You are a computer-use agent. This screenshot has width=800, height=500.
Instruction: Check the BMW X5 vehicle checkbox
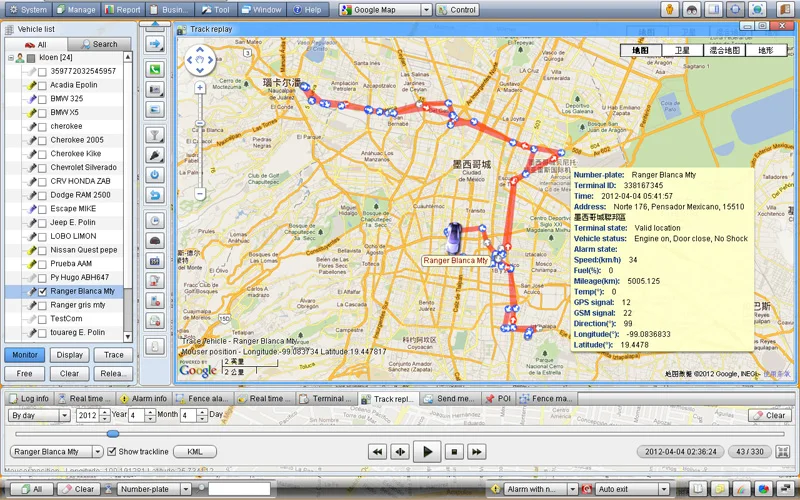click(x=42, y=113)
